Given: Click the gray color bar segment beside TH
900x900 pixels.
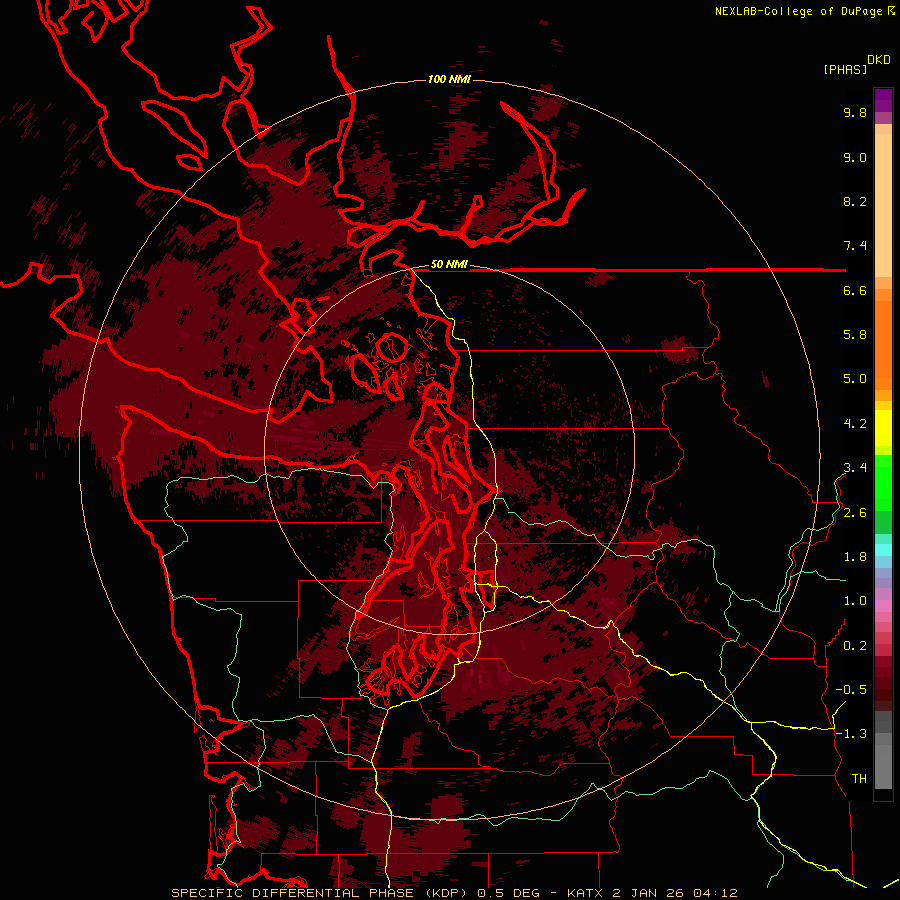Looking at the screenshot, I should pyautogui.click(x=883, y=769).
